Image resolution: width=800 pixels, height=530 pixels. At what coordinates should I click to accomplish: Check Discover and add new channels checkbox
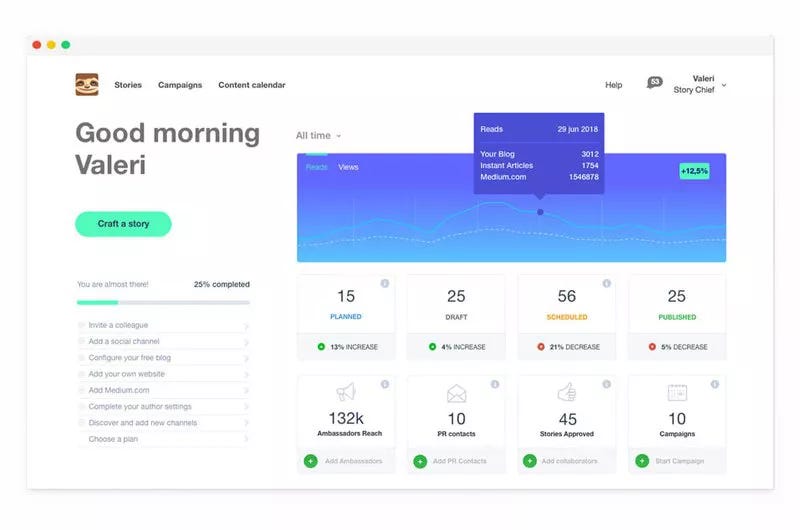point(81,423)
